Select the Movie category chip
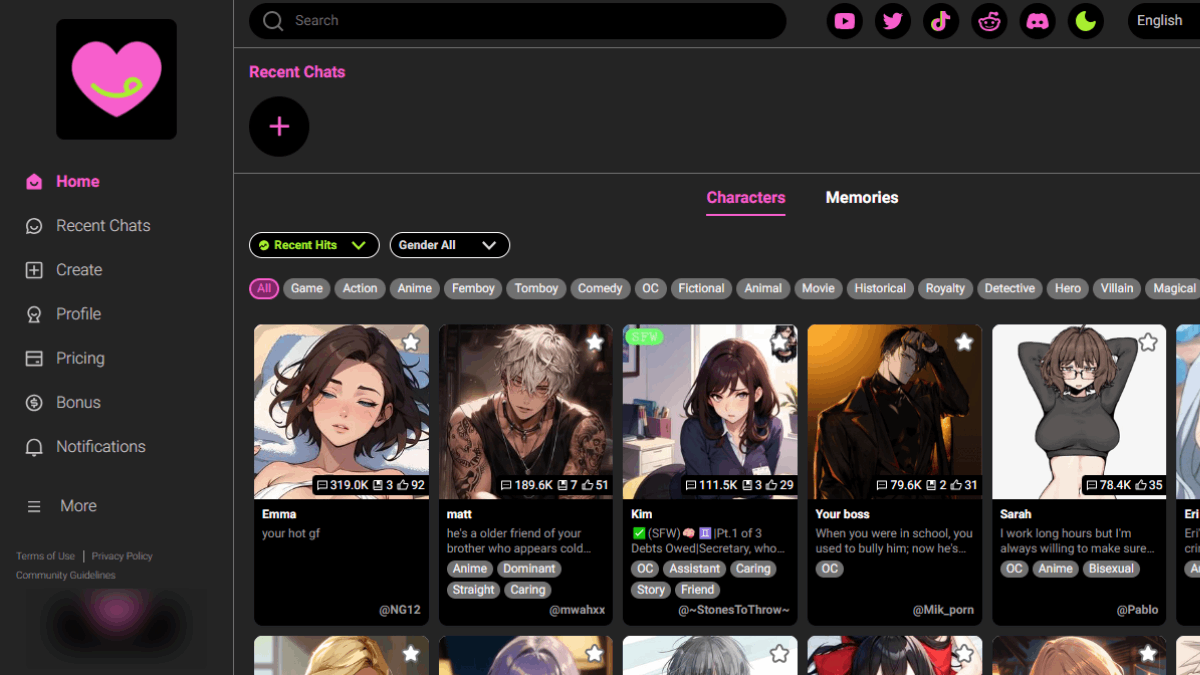Viewport: 1200px width, 675px height. (818, 288)
